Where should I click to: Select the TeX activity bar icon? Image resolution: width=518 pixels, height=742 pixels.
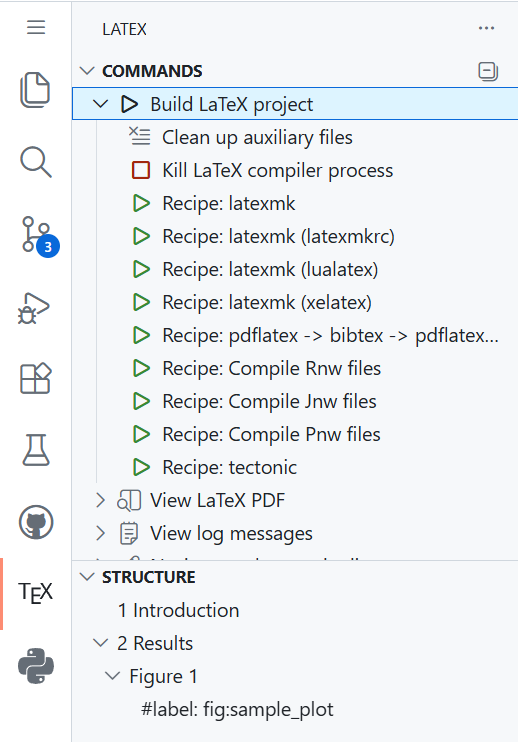click(x=35, y=593)
